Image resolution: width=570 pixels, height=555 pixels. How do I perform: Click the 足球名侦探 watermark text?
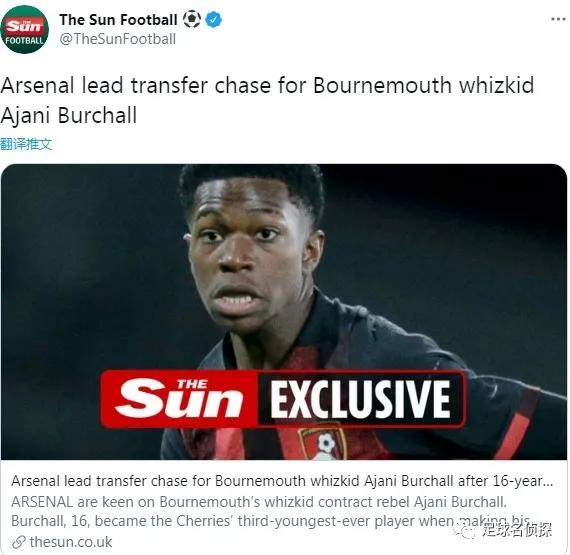(517, 530)
